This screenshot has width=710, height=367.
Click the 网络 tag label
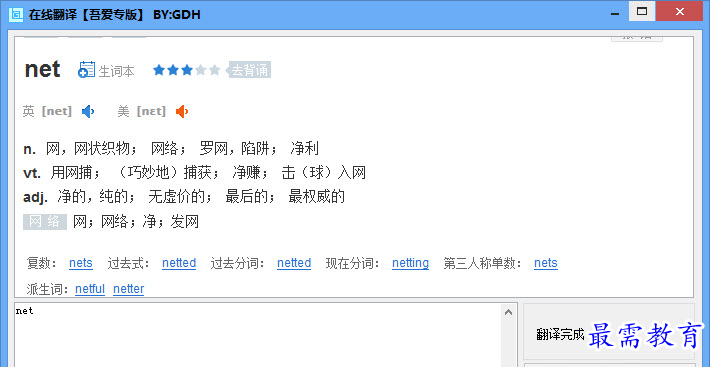(x=45, y=222)
